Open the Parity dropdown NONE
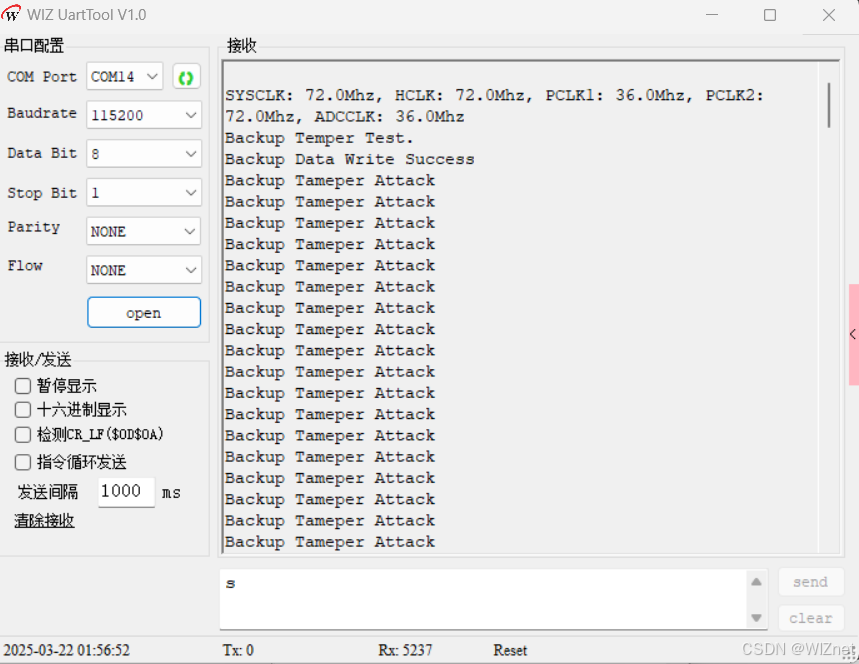The image size is (859, 664). 144,231
